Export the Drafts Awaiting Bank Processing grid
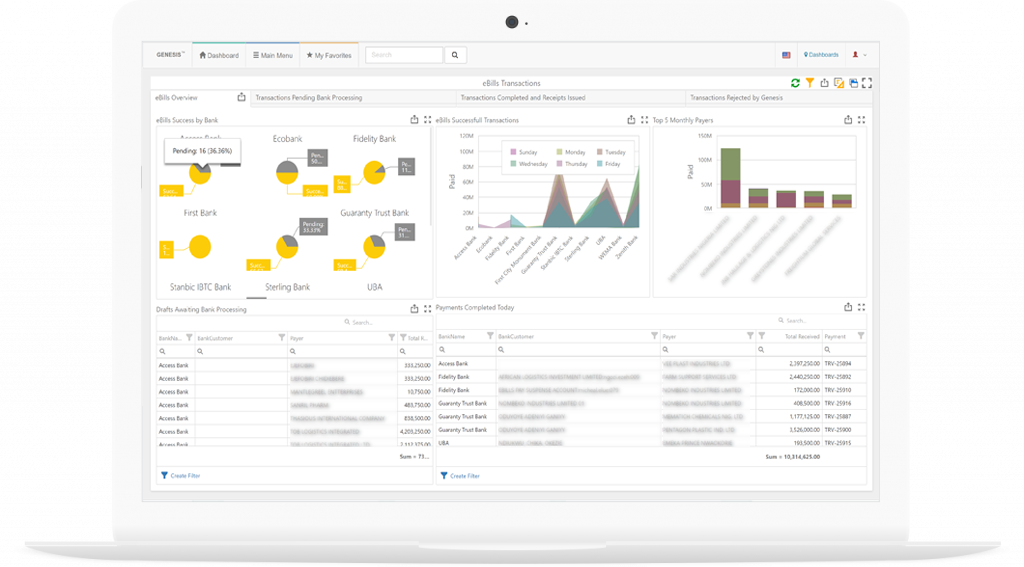Screen dimensions: 1024x567 pyautogui.click(x=414, y=309)
